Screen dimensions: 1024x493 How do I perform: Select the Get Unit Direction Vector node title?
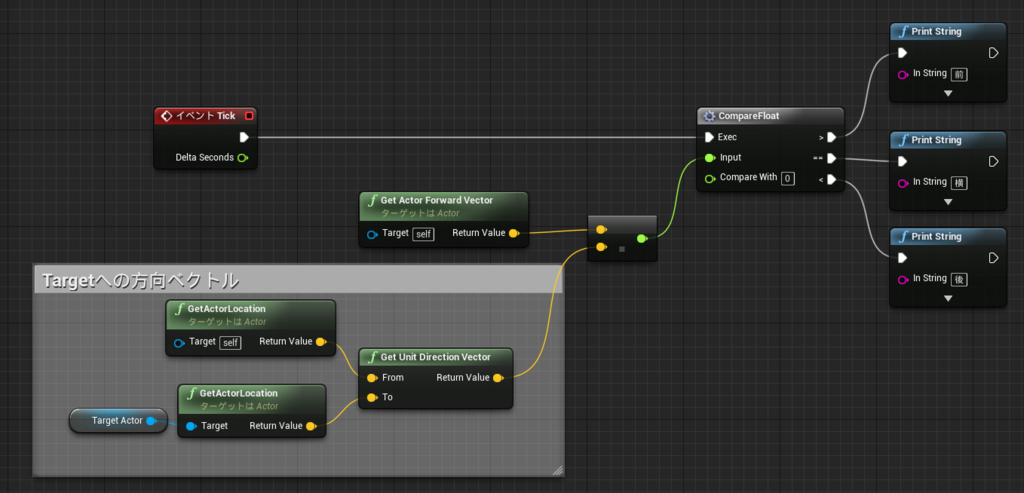click(436, 357)
